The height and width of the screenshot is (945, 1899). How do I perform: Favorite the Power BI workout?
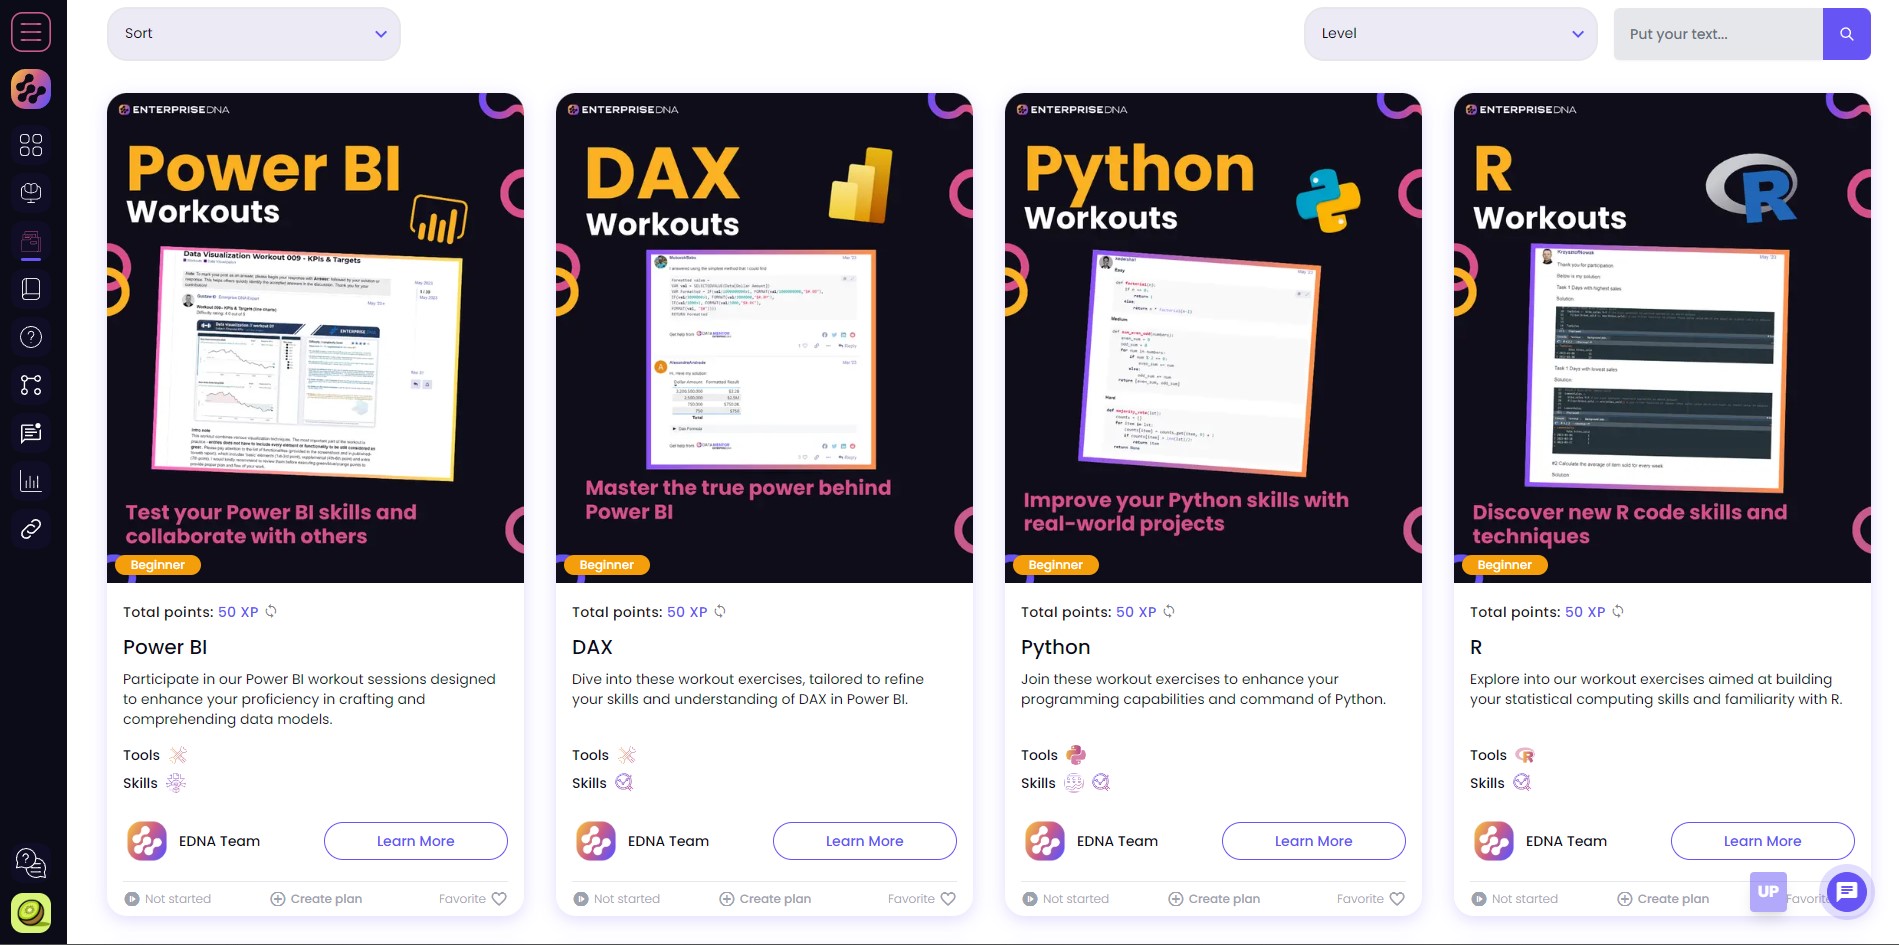coord(473,899)
